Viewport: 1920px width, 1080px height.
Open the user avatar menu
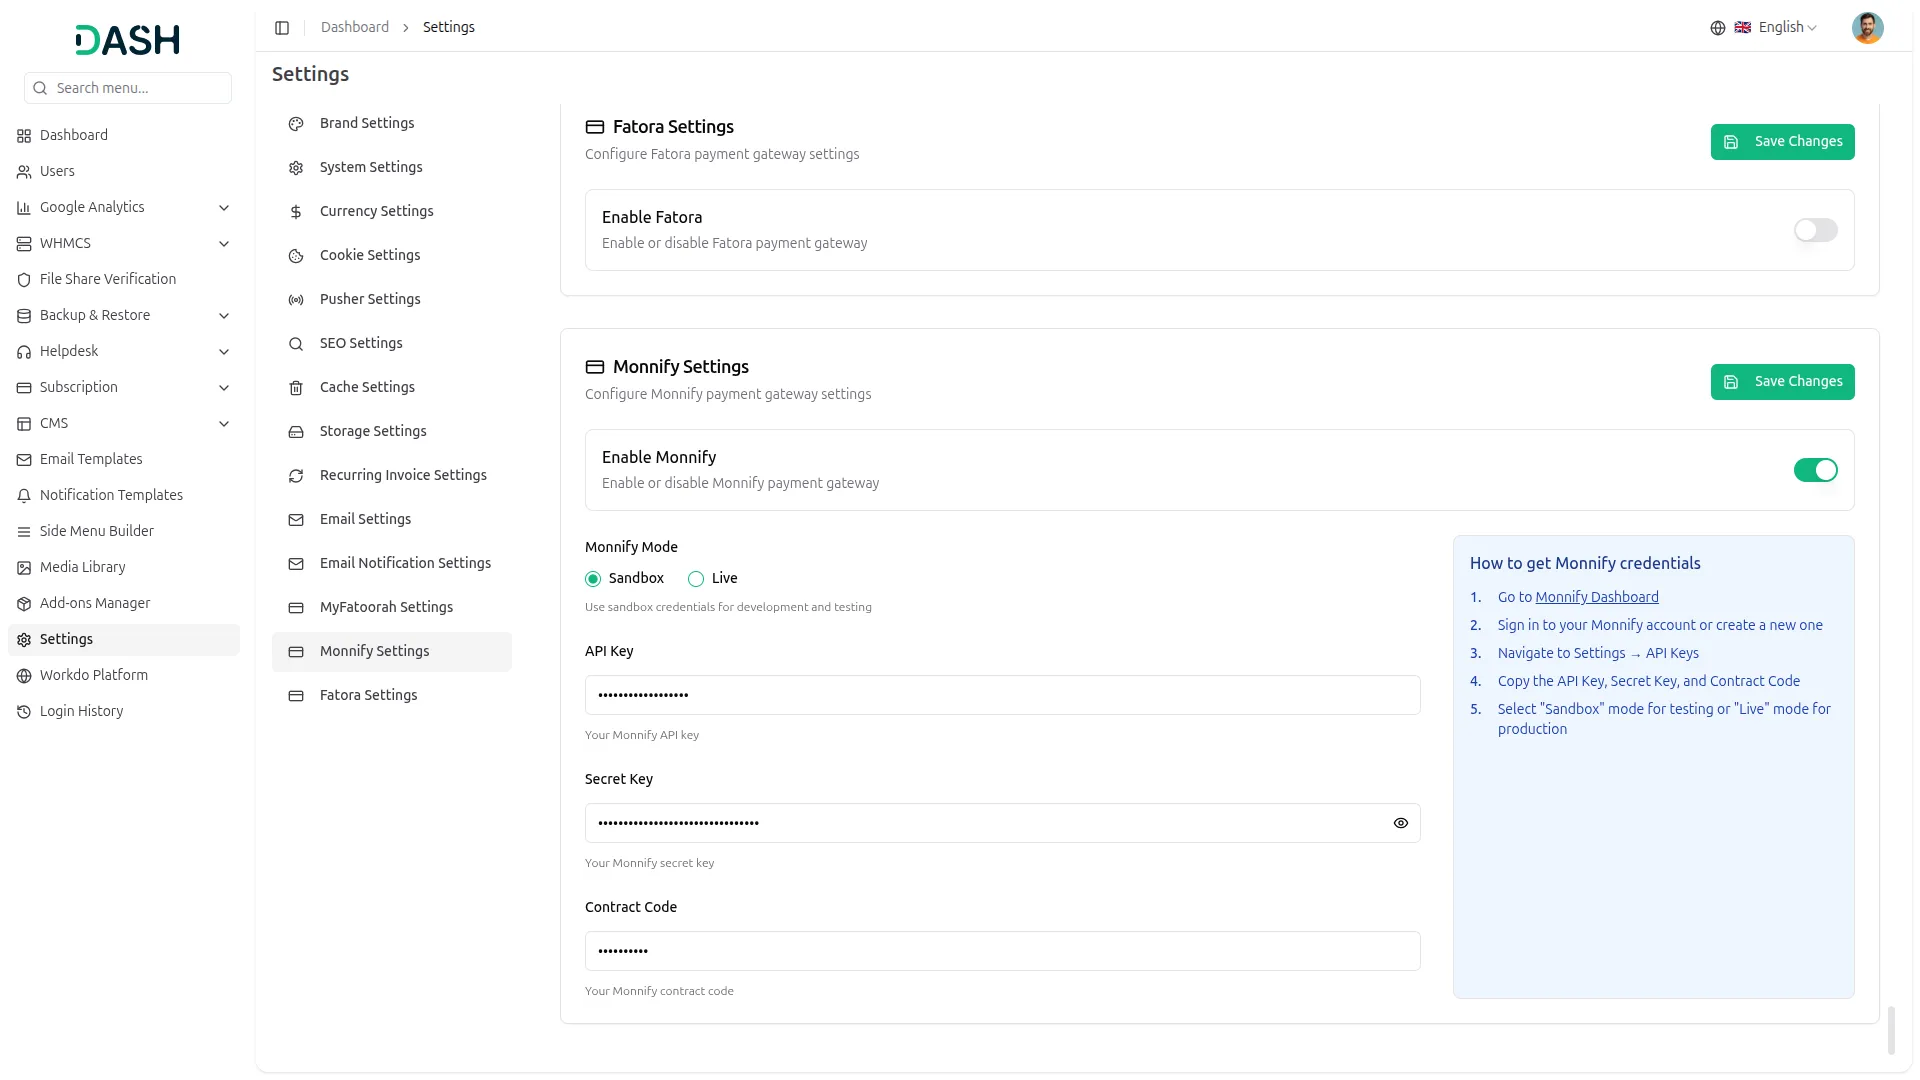pos(1867,28)
